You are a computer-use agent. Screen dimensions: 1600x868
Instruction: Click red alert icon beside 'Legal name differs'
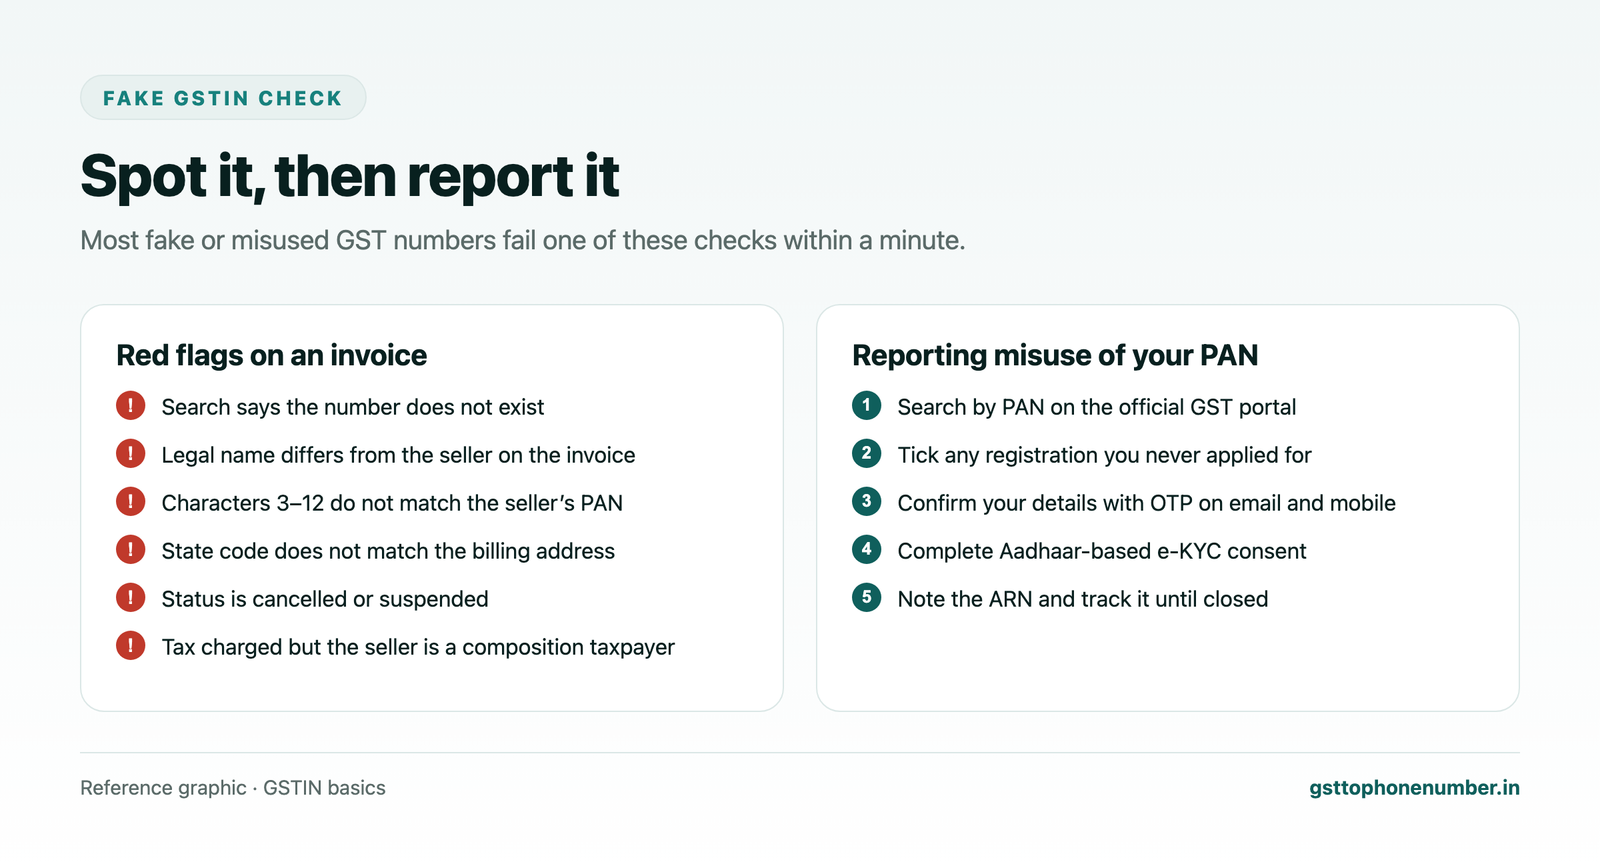pos(130,454)
